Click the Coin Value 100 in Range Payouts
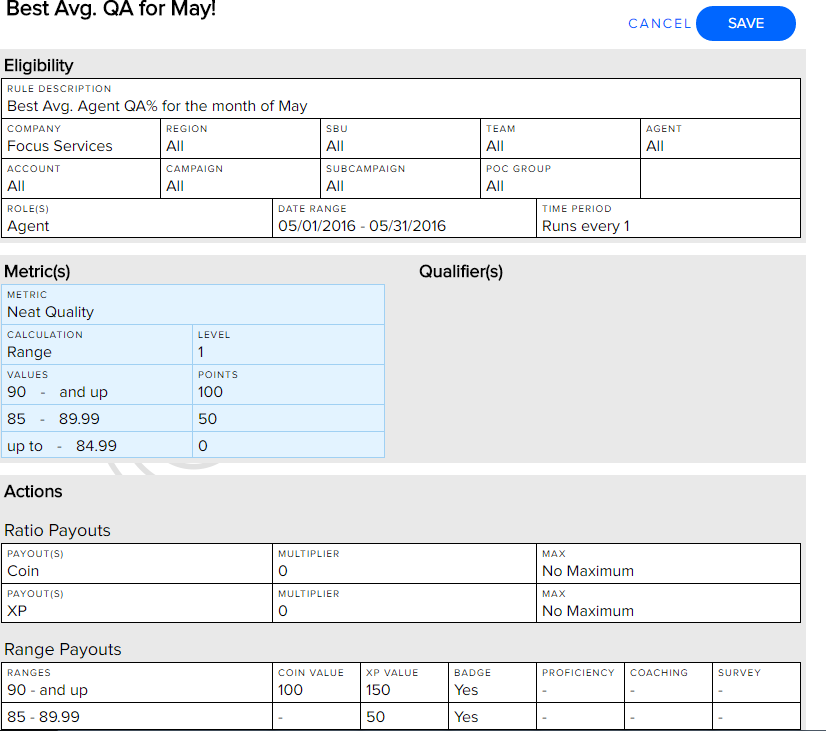 316,683
